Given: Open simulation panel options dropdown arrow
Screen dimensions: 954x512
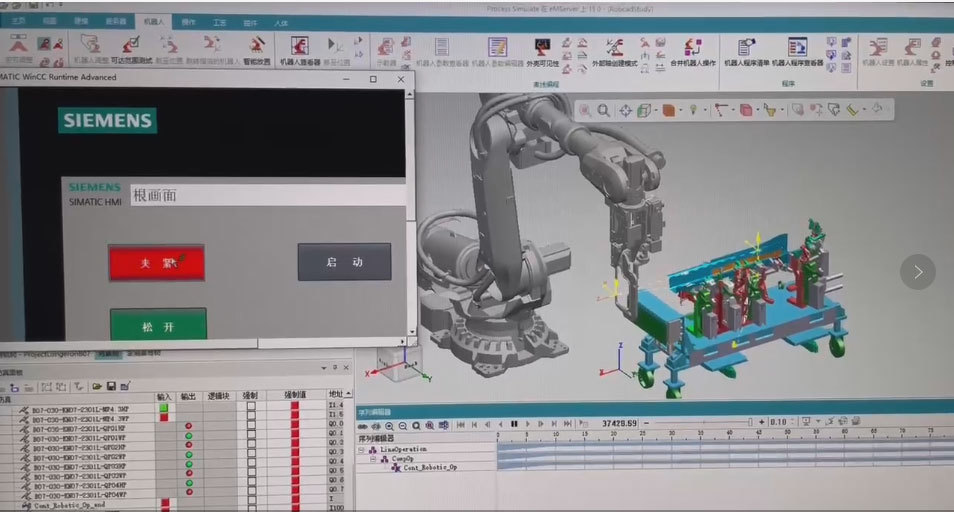Looking at the screenshot, I should click(x=324, y=368).
